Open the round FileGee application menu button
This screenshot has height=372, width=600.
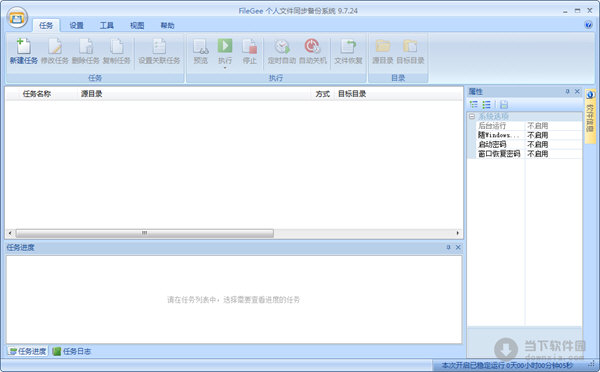[17, 18]
